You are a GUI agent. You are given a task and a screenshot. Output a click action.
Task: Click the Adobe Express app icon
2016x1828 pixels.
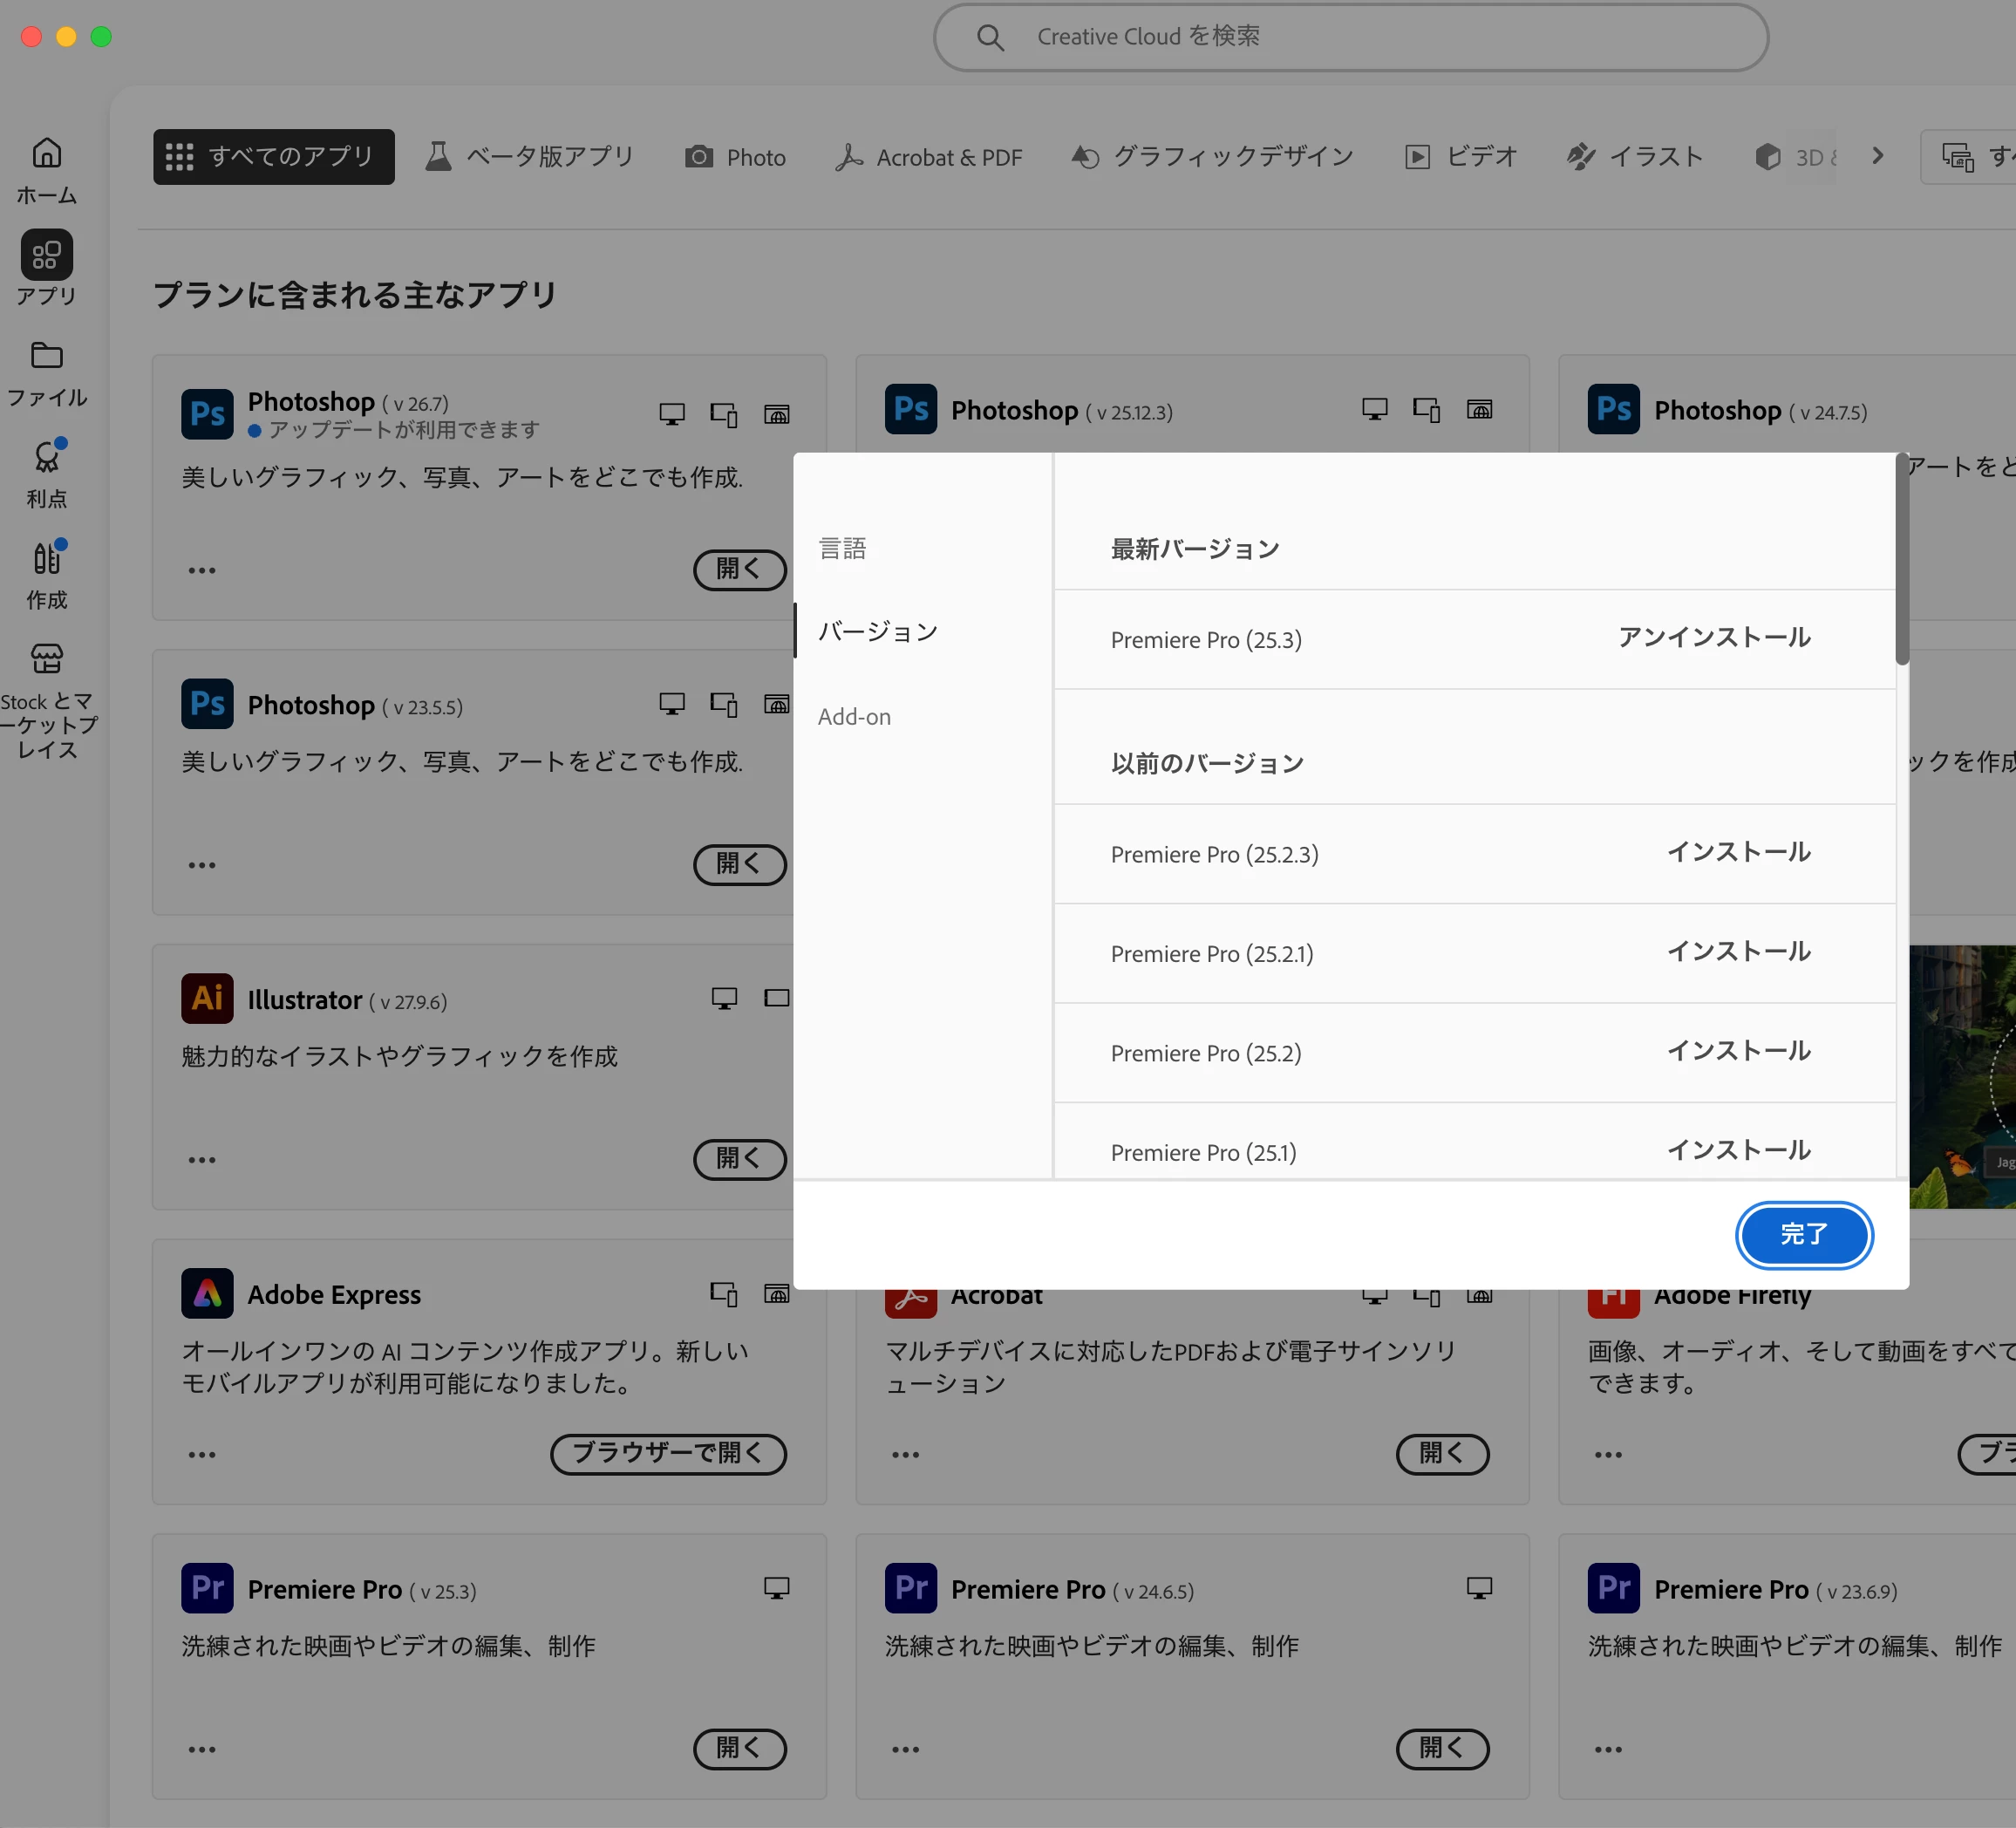click(x=207, y=1293)
